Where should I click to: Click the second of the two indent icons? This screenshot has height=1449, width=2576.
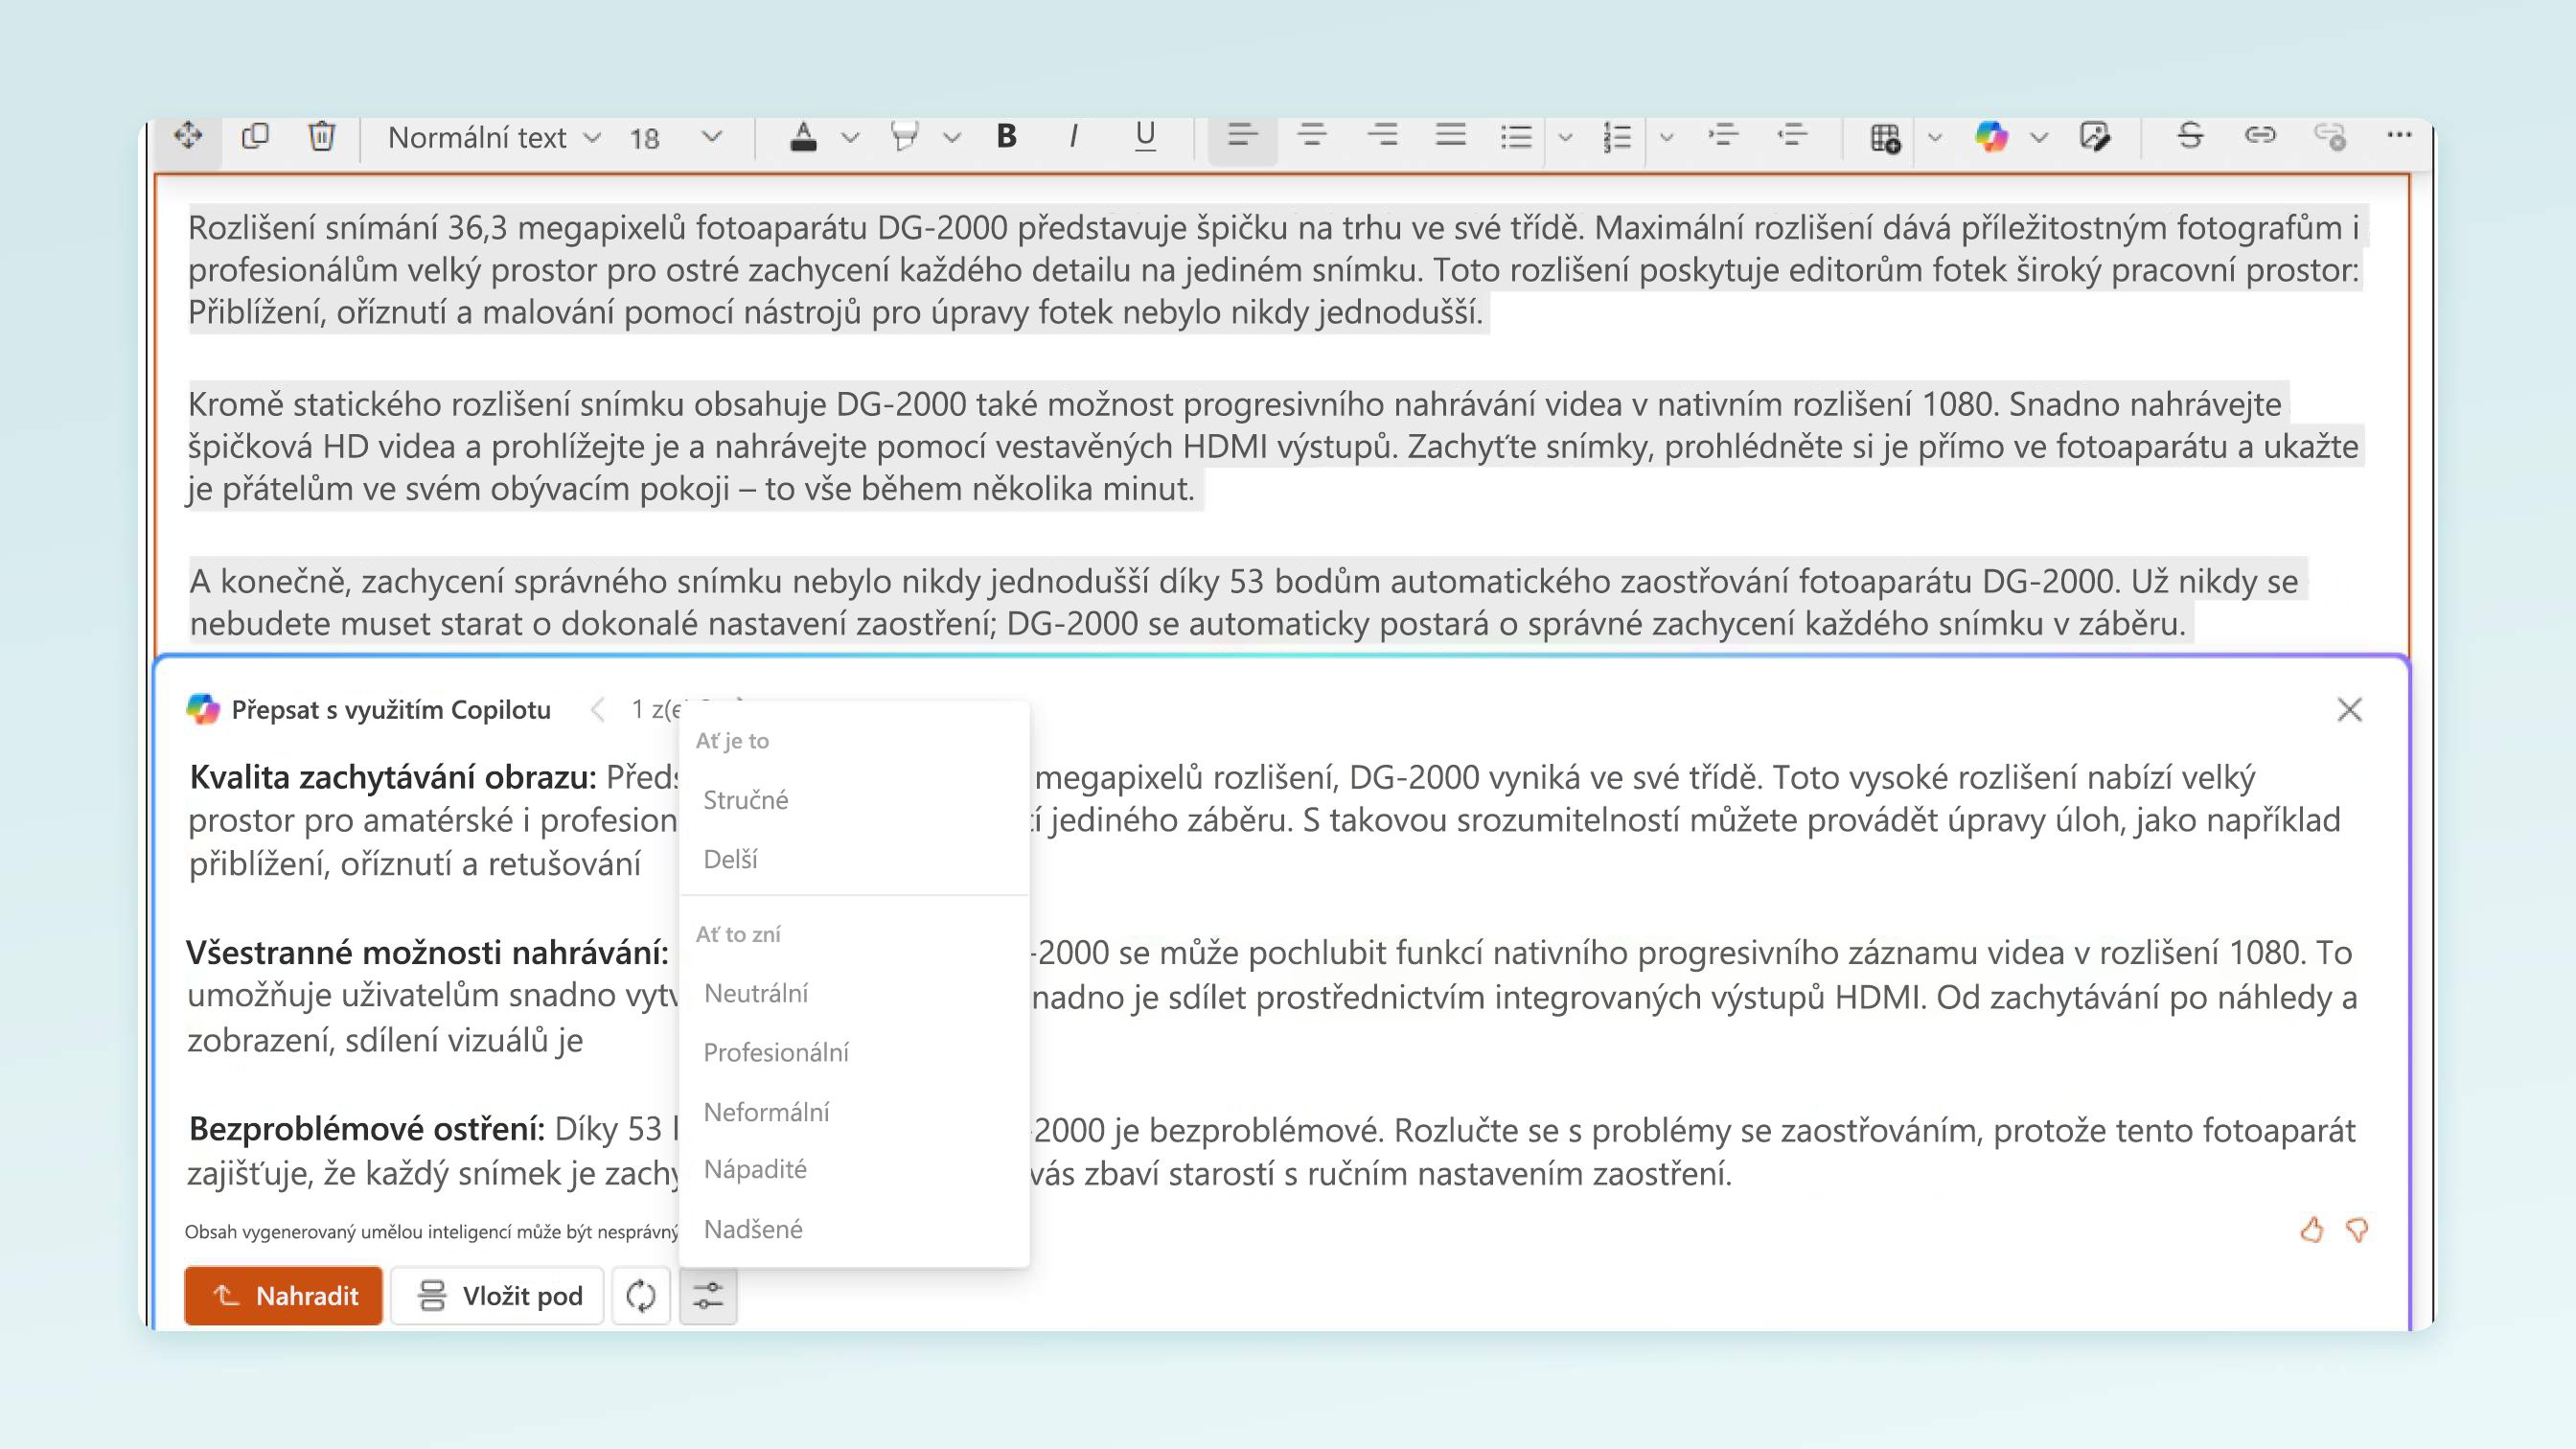click(1793, 136)
